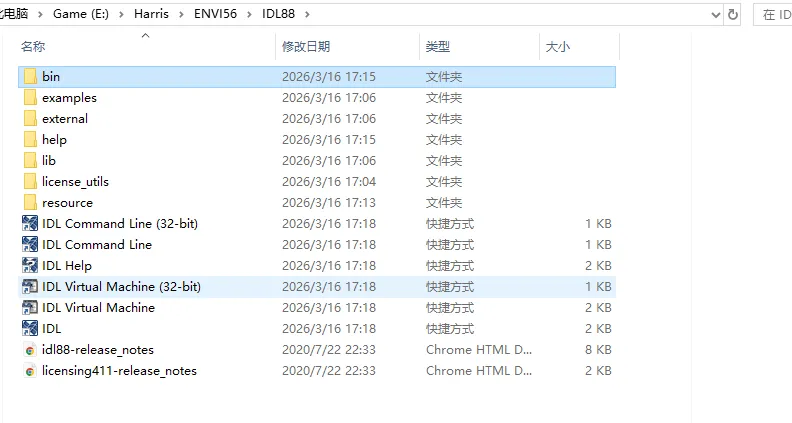Screen dimensions: 792x423
Task: Select the license_utils folder icon
Action: (x=30, y=181)
